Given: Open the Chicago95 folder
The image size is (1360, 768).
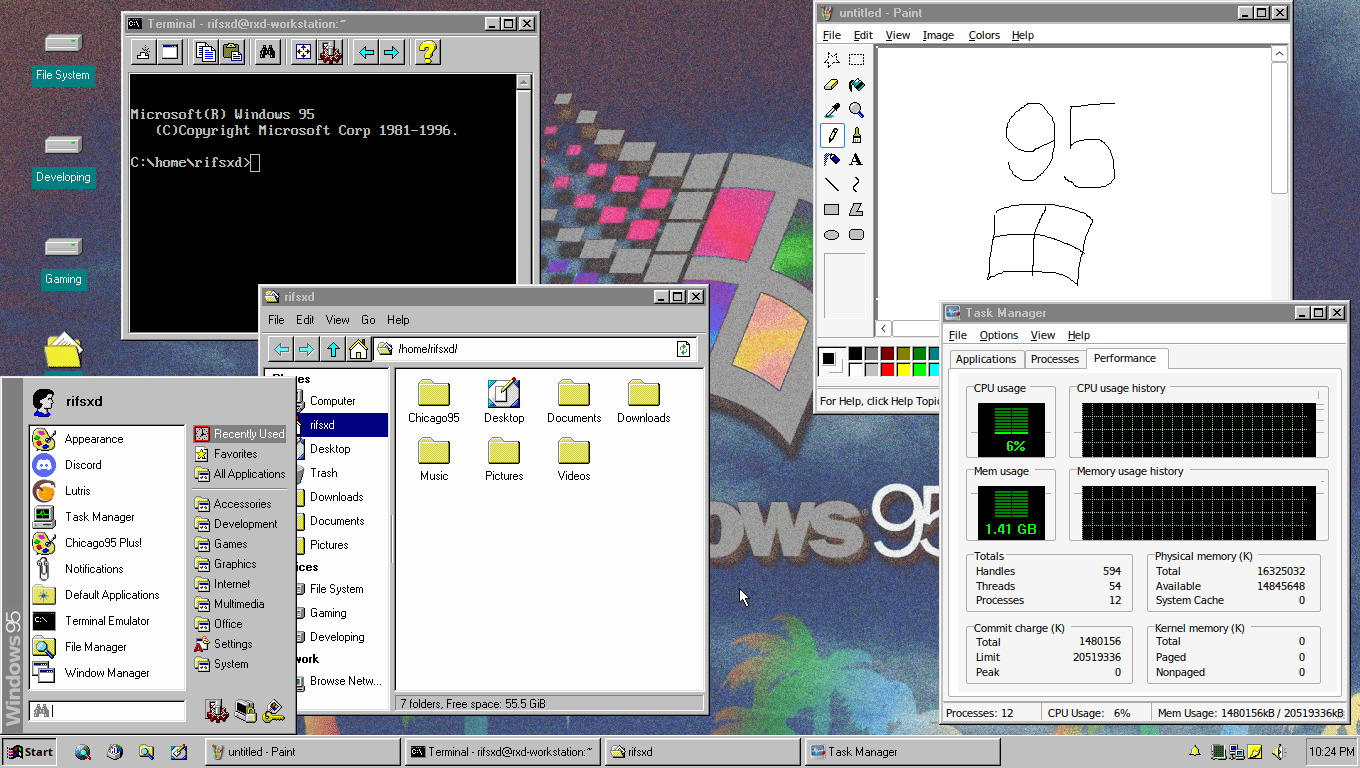Looking at the screenshot, I should coord(434,402).
